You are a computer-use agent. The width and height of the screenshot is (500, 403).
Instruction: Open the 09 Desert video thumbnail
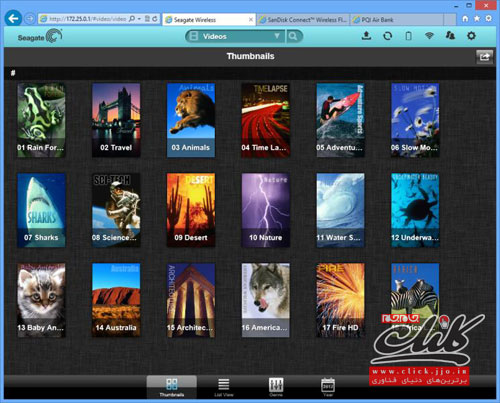191,210
